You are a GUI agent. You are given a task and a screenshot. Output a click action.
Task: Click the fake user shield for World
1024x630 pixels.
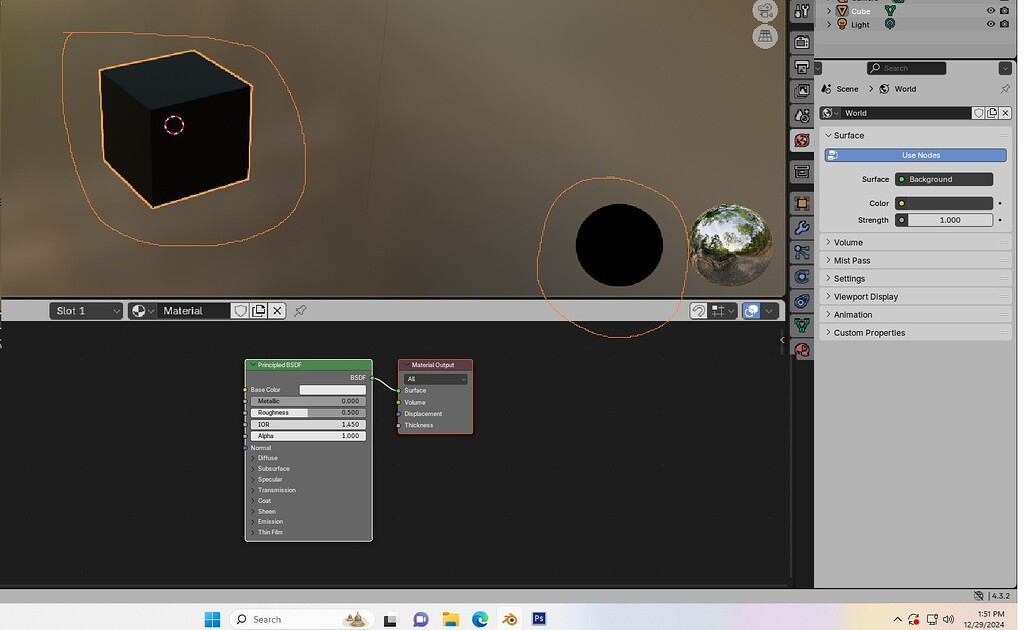(x=978, y=113)
